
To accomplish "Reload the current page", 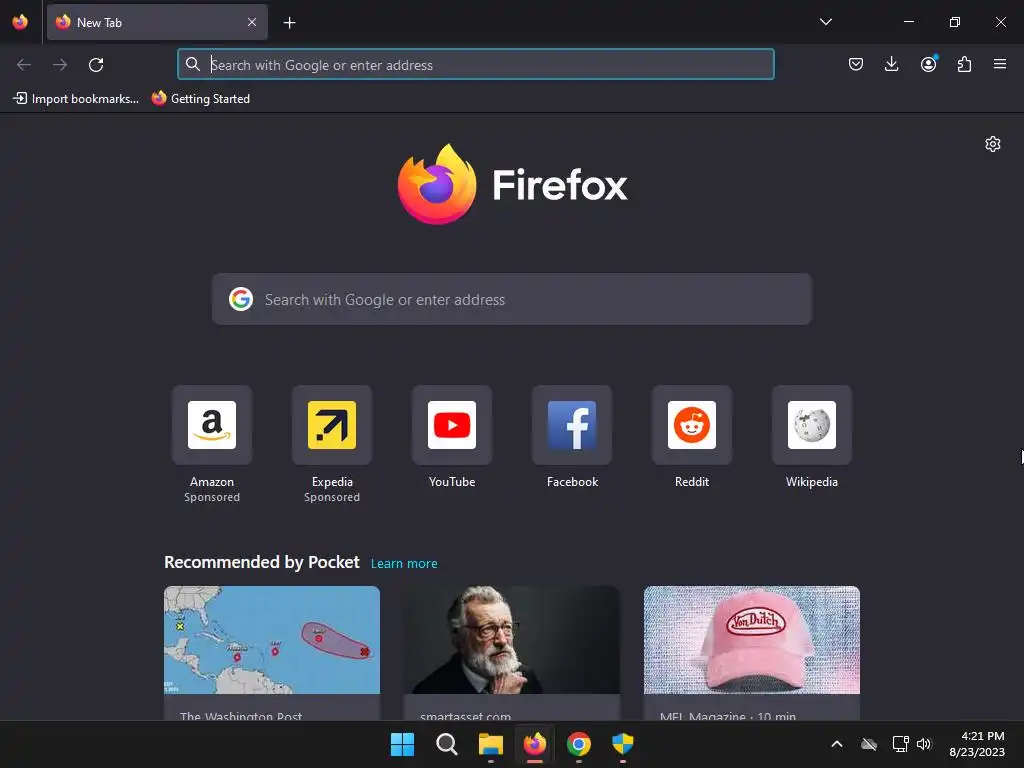I will pyautogui.click(x=96, y=65).
